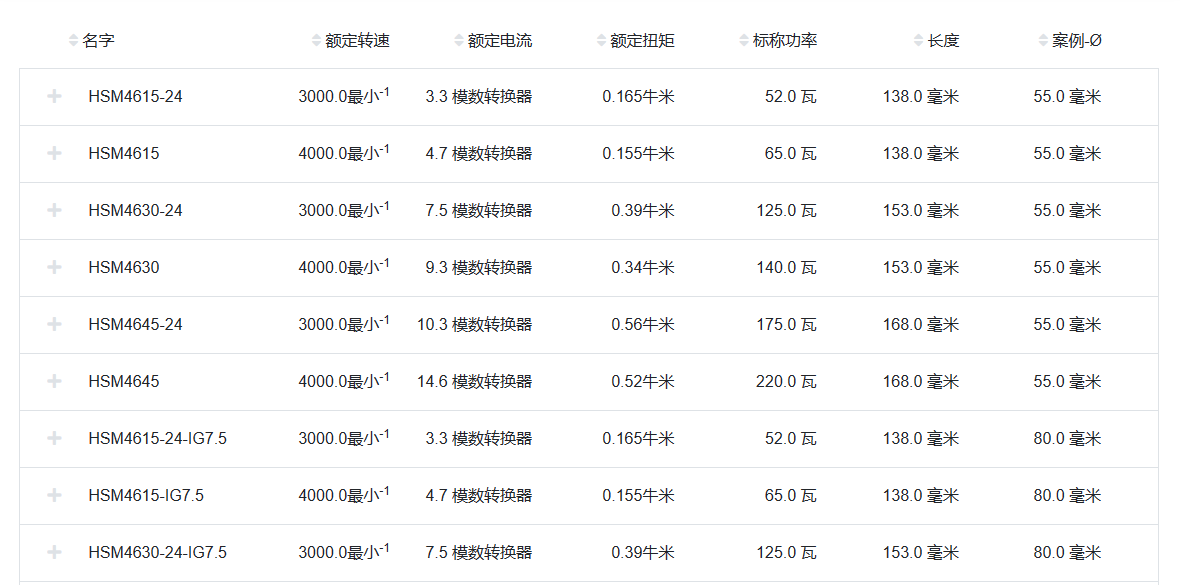1180x585 pixels.
Task: Expand HSM4615-24-IG7.5 row plus icon
Action: [x=54, y=439]
